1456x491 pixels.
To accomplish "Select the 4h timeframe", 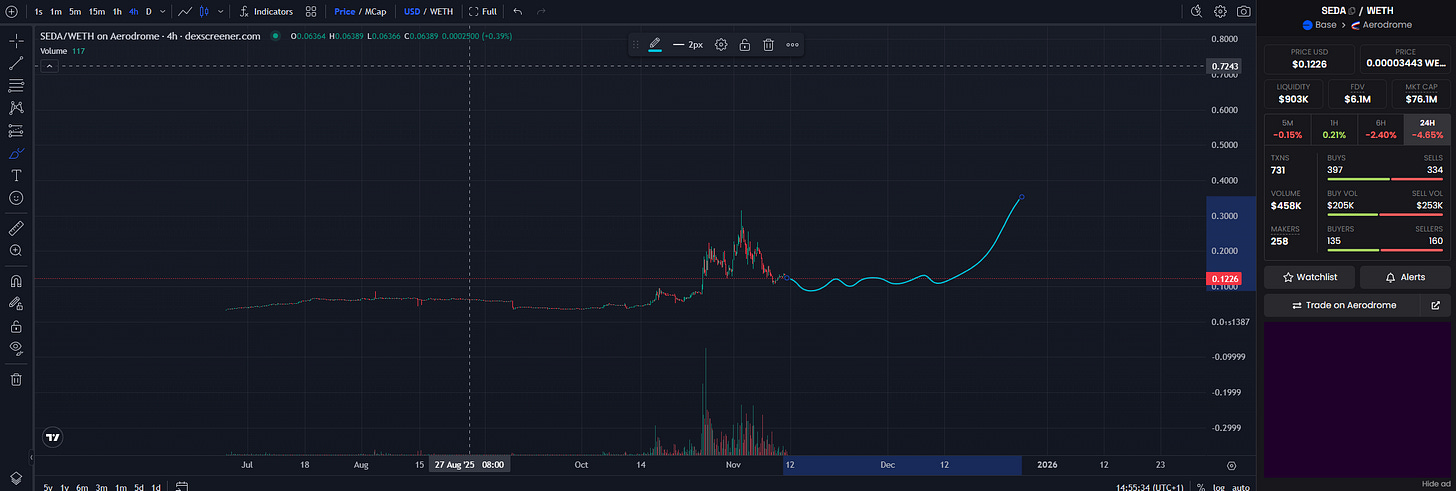I will (x=133, y=11).
